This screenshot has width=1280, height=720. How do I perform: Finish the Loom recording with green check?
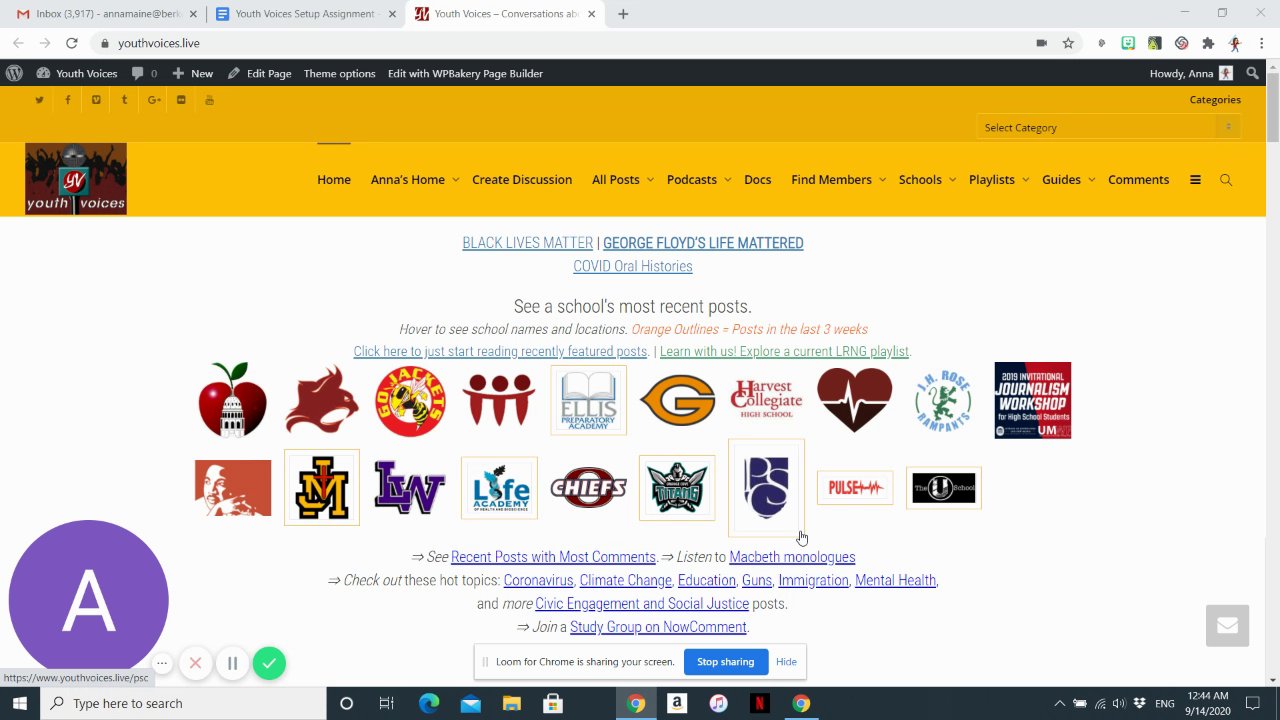click(269, 663)
